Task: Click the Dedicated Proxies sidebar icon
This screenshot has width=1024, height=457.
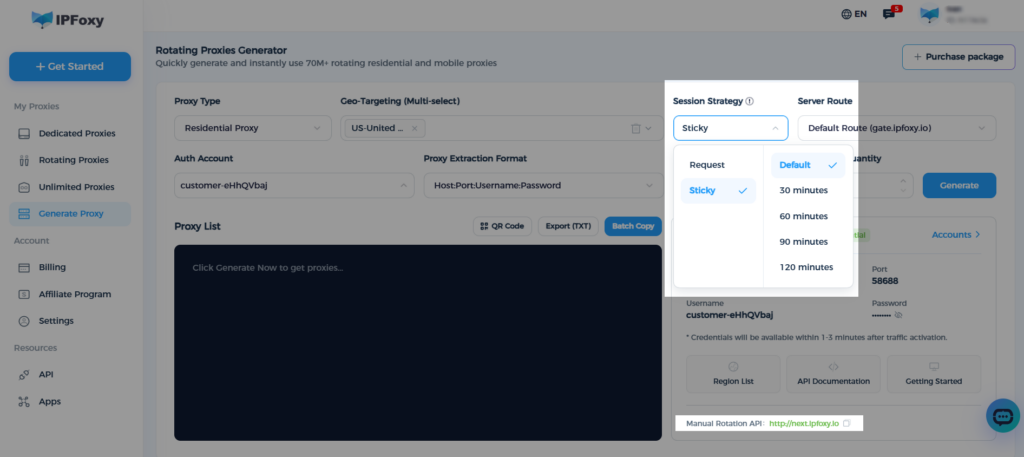Action: (x=24, y=133)
